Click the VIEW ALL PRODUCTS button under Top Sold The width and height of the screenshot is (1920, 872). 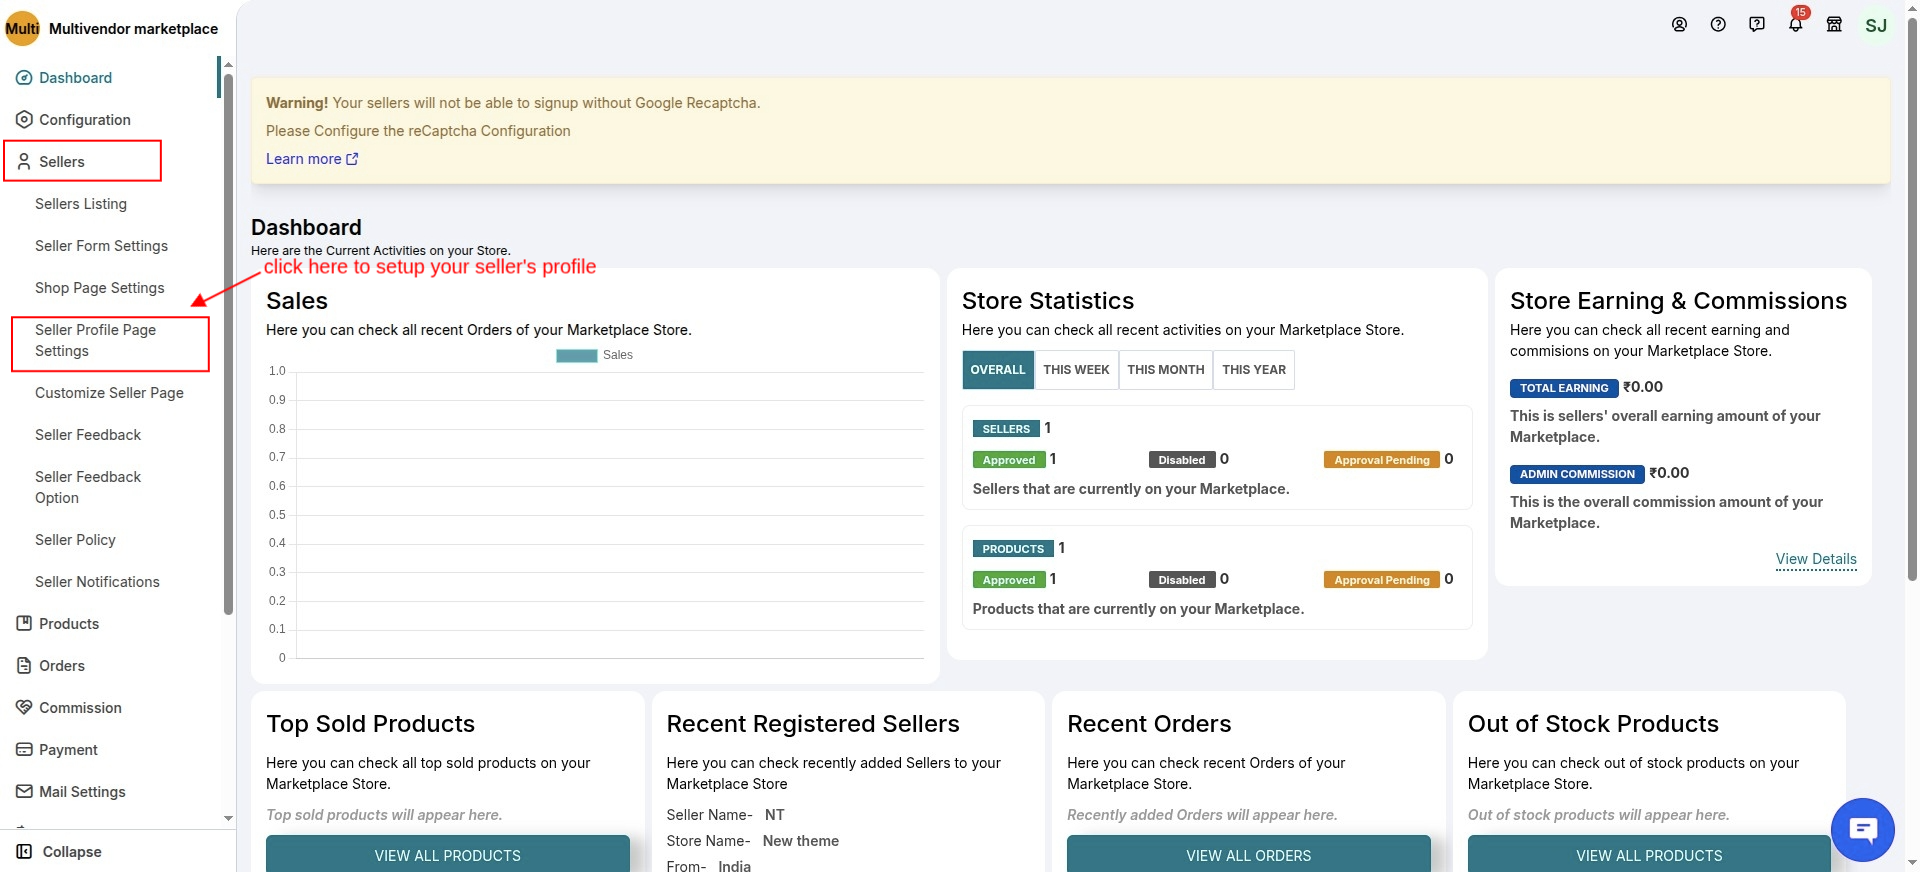[447, 855]
